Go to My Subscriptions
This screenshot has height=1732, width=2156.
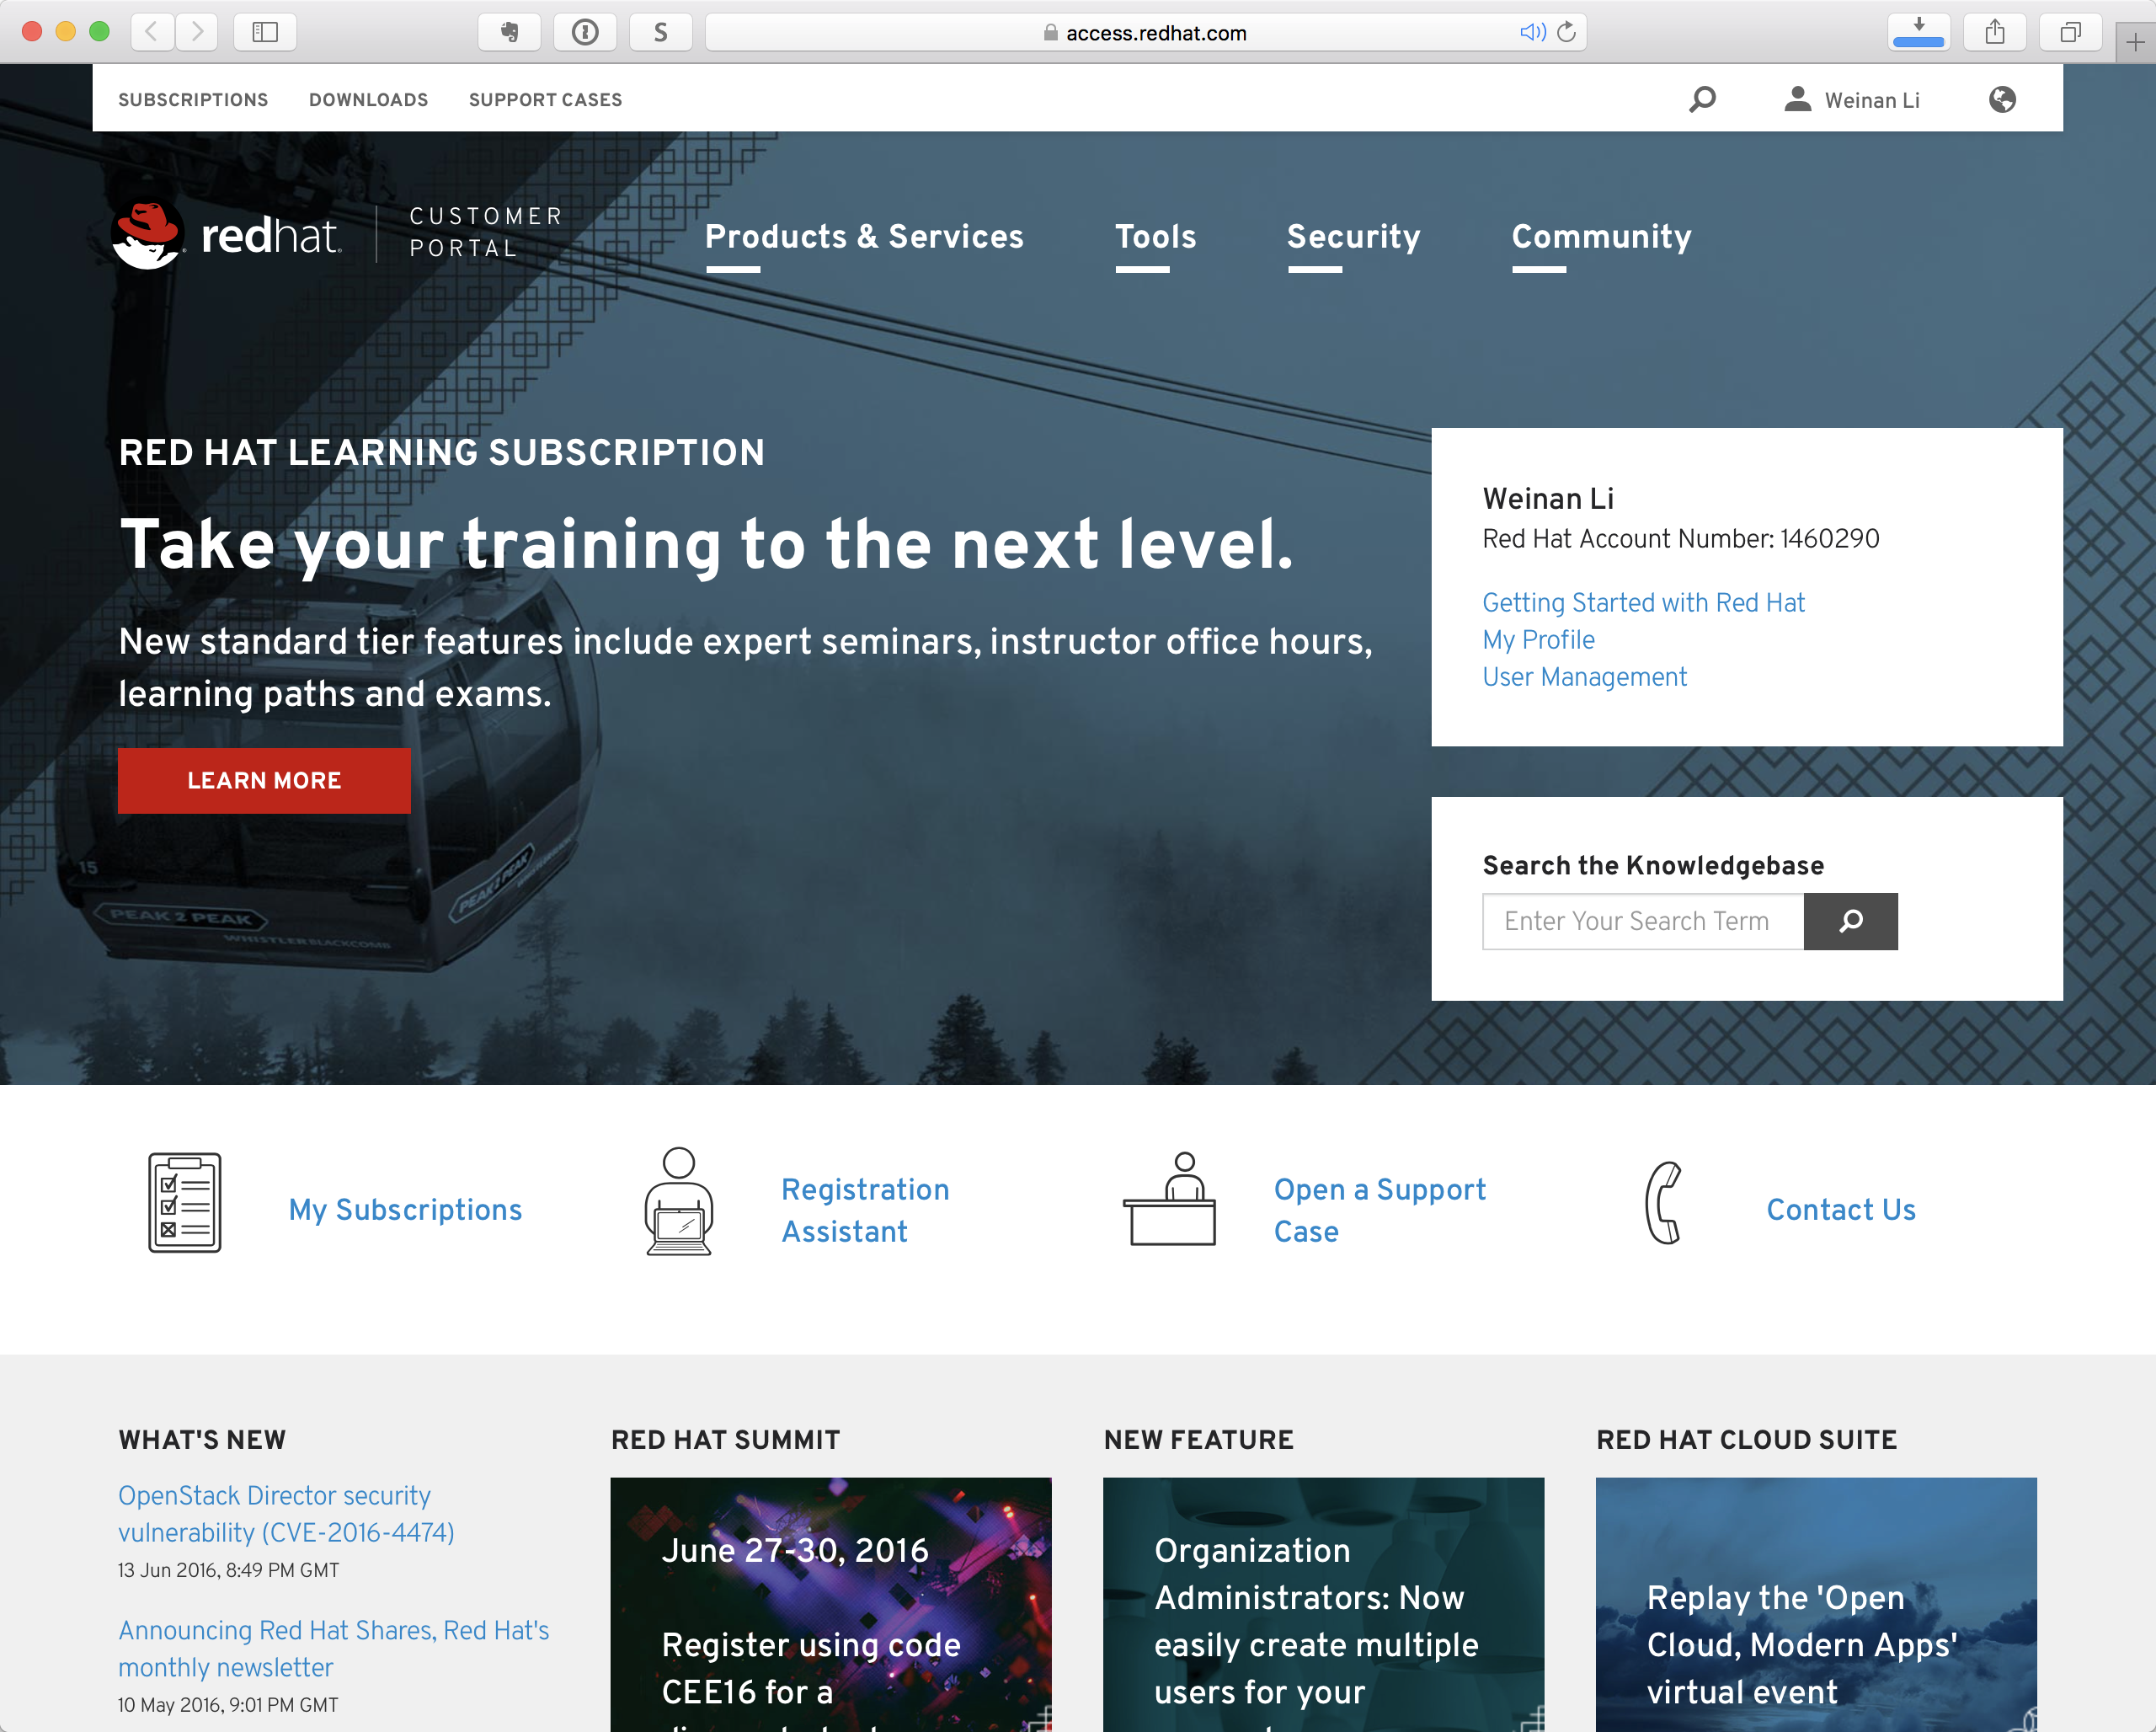(405, 1209)
